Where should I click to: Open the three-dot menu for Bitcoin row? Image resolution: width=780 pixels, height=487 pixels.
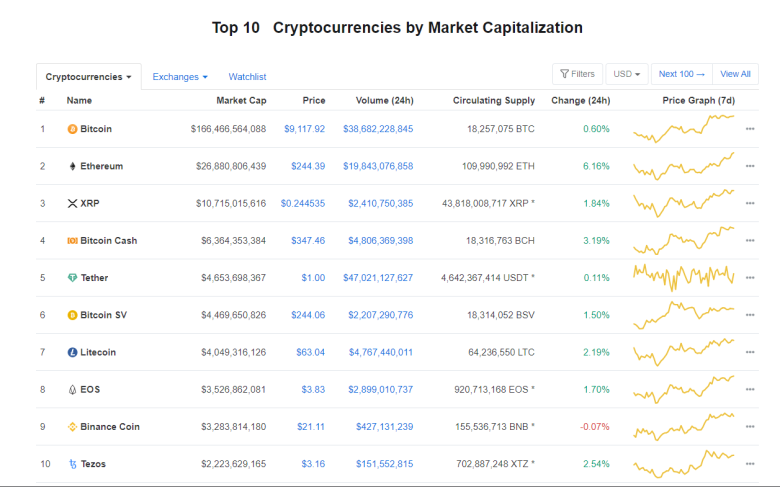(x=750, y=129)
